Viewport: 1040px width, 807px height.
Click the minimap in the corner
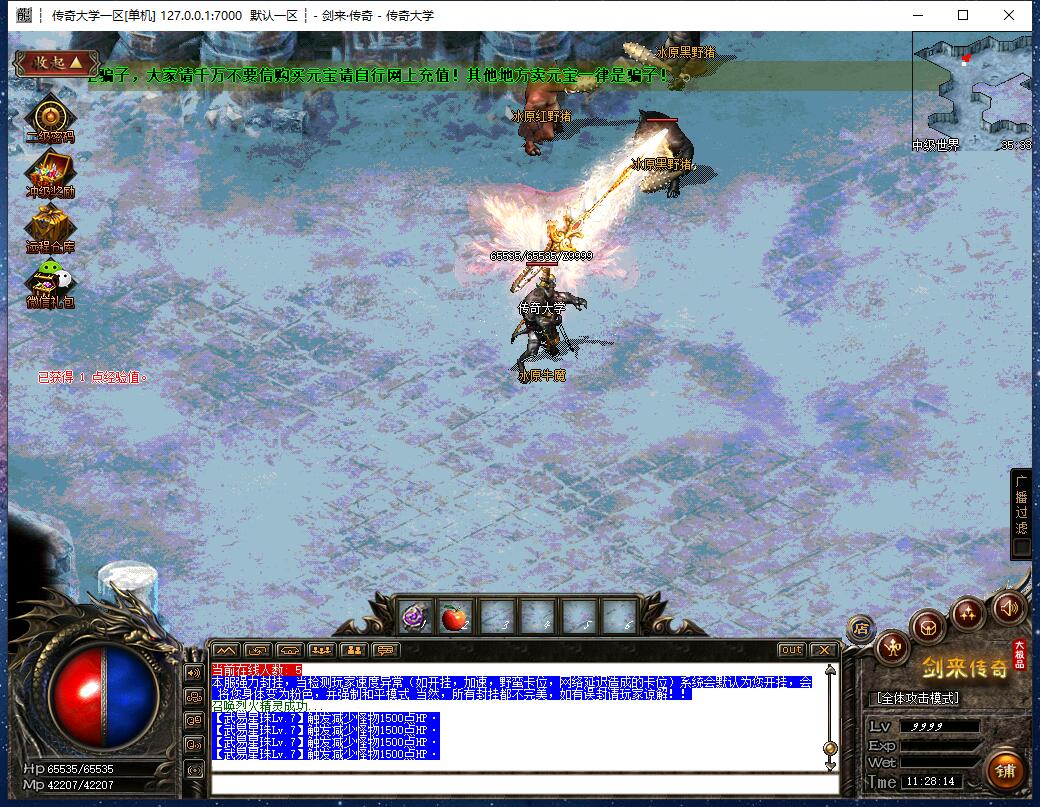[x=972, y=92]
